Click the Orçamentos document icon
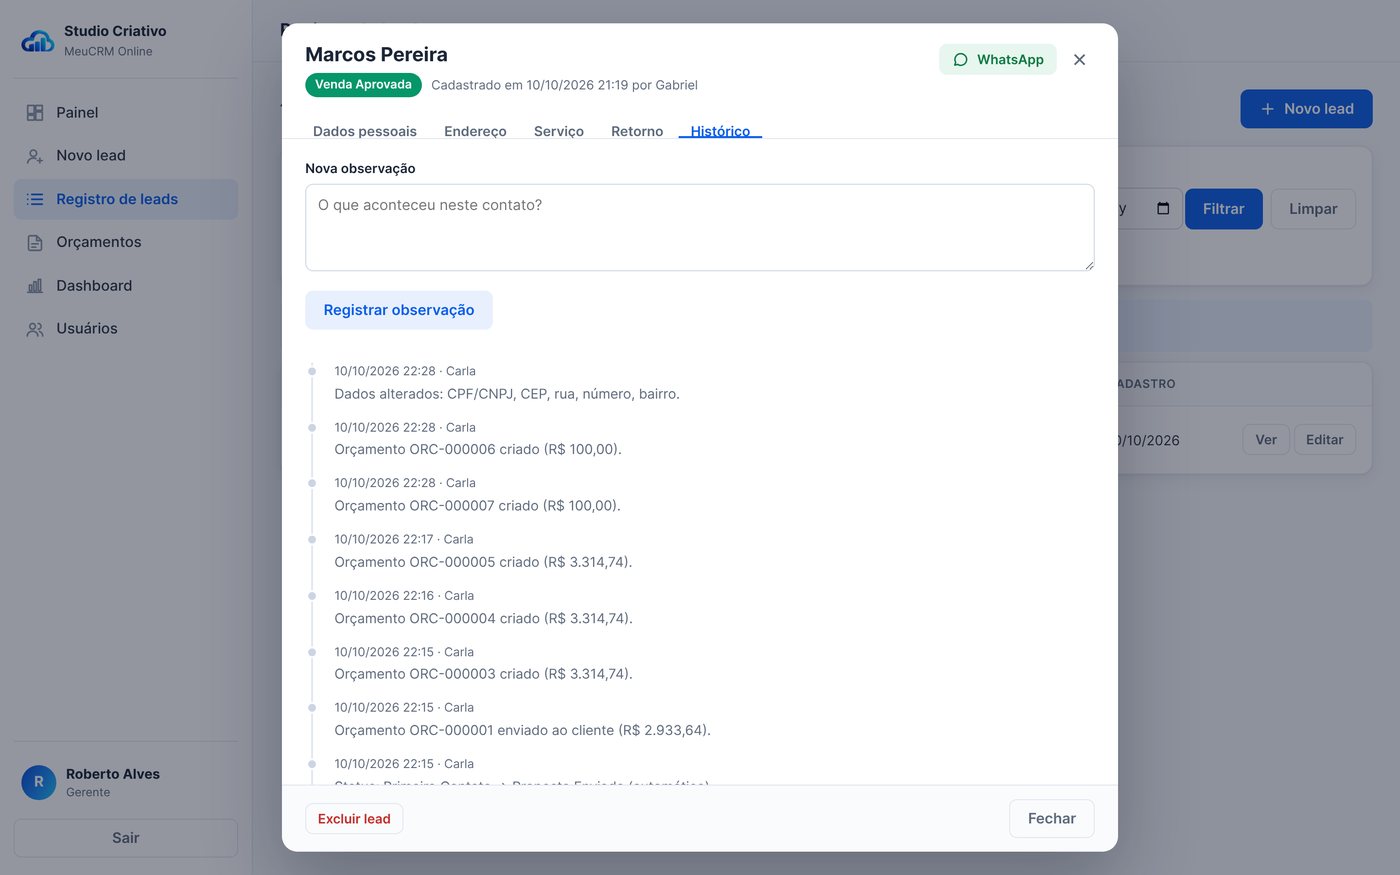 (35, 242)
